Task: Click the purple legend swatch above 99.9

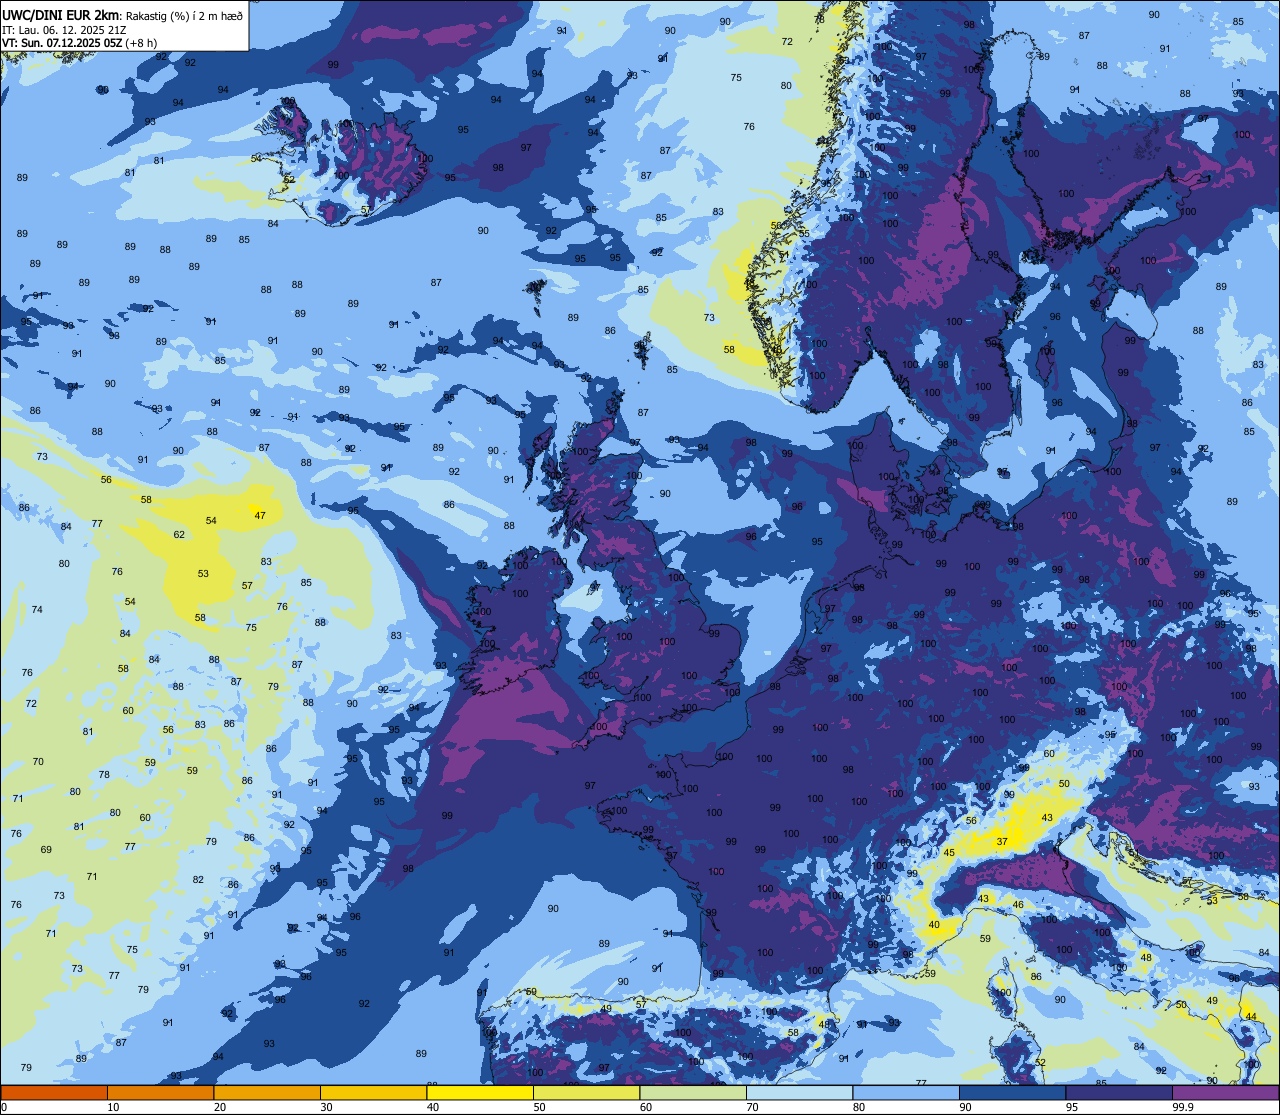Action: (1225, 1092)
